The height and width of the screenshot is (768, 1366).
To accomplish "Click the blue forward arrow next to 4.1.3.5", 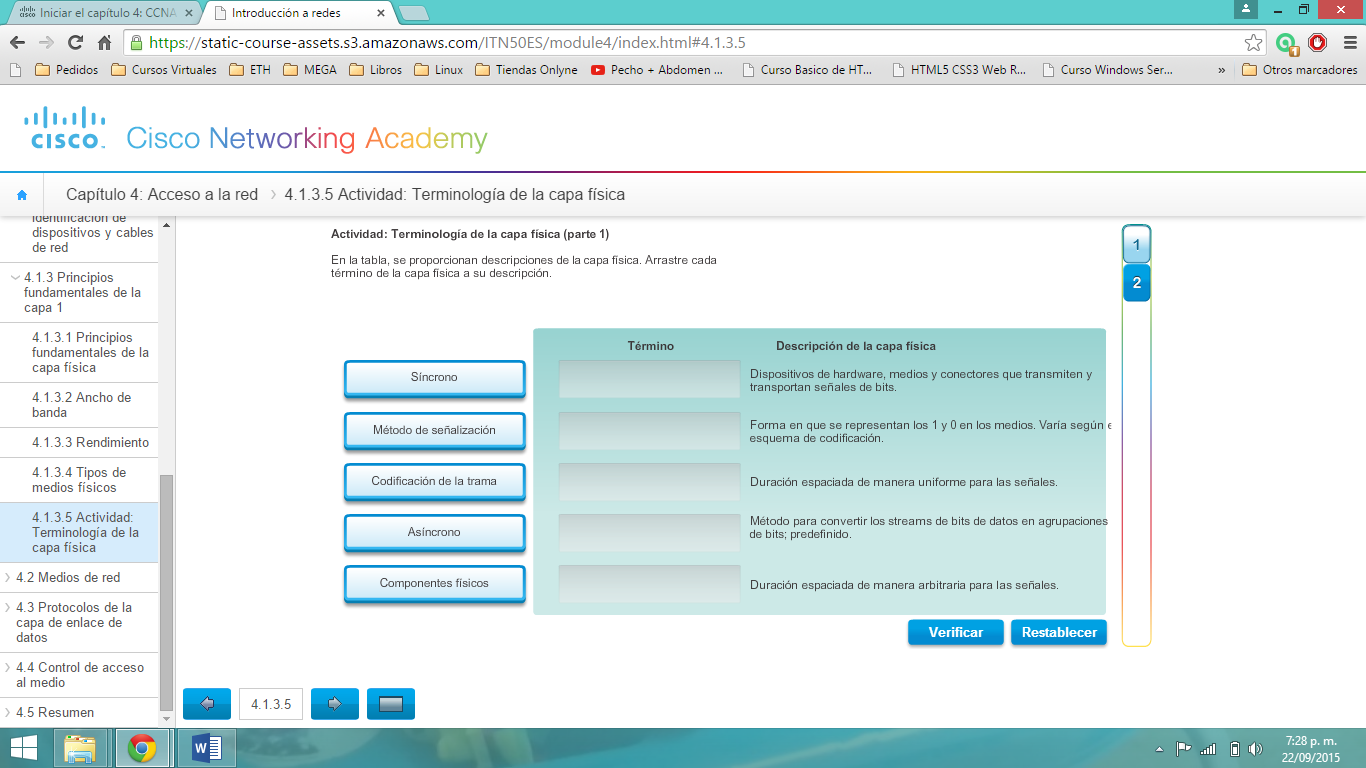I will (x=334, y=703).
